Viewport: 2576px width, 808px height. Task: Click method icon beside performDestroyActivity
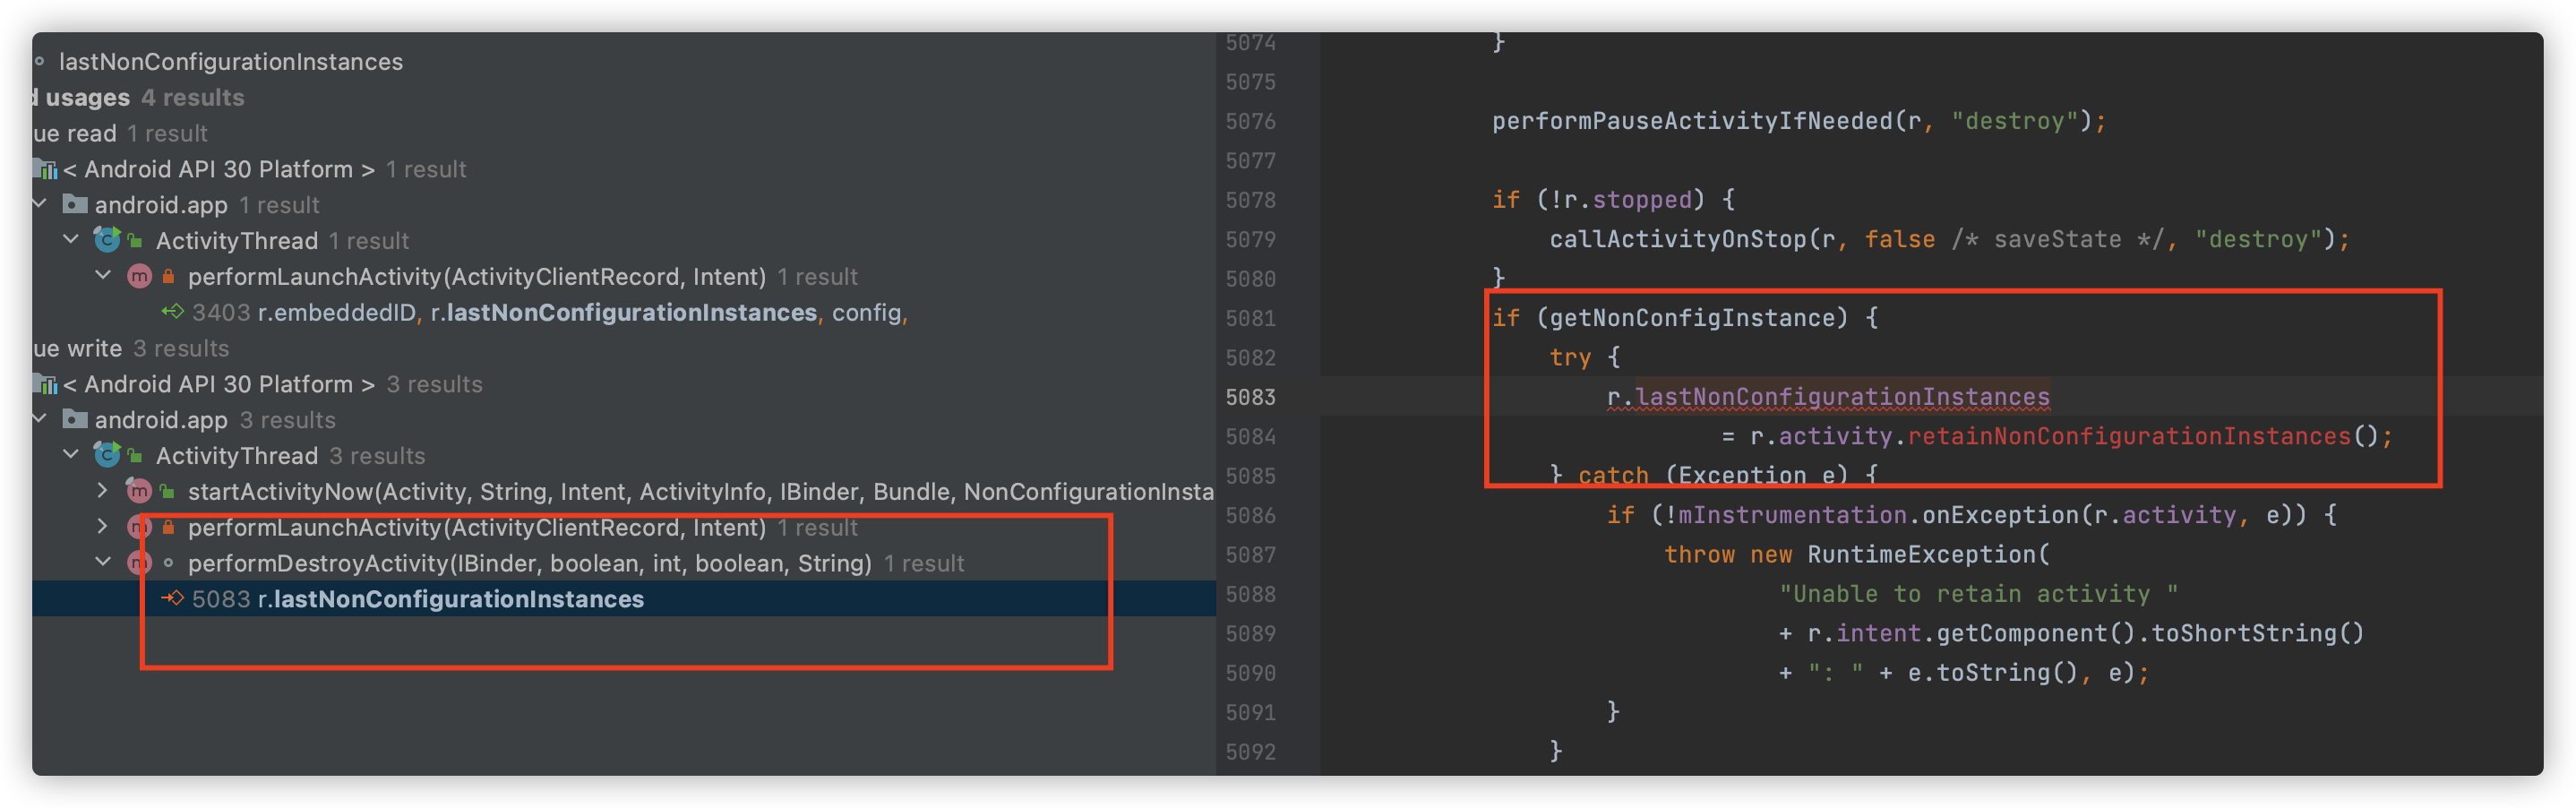(x=139, y=563)
